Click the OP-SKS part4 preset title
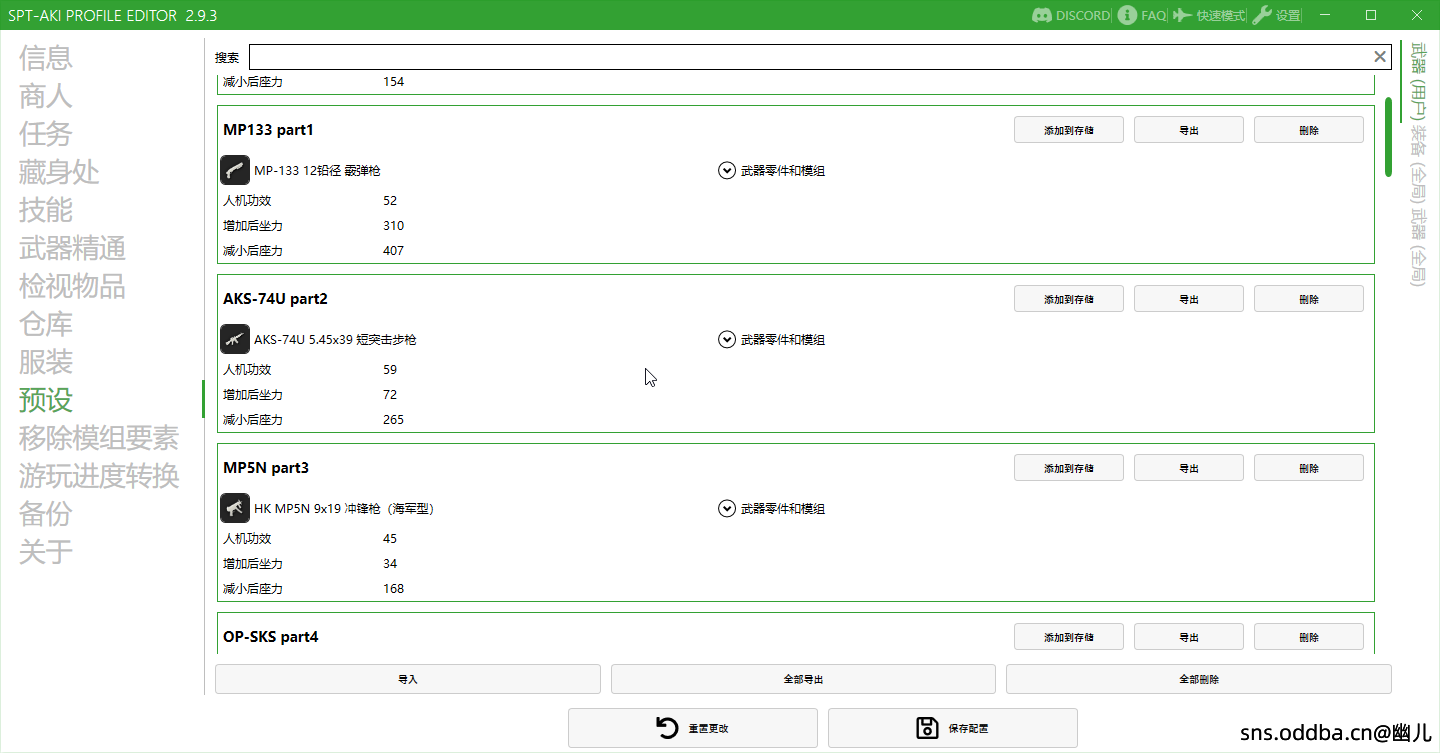The image size is (1440, 753). pyautogui.click(x=271, y=637)
